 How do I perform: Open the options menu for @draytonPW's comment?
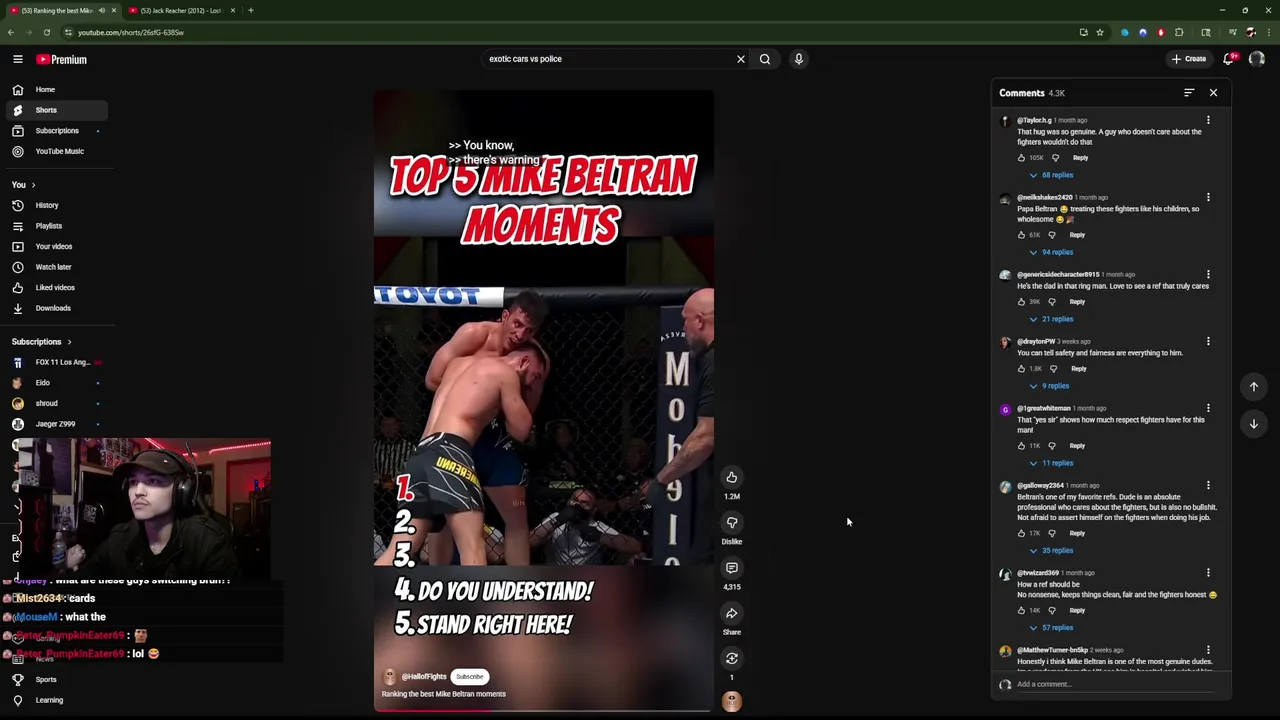(1208, 341)
